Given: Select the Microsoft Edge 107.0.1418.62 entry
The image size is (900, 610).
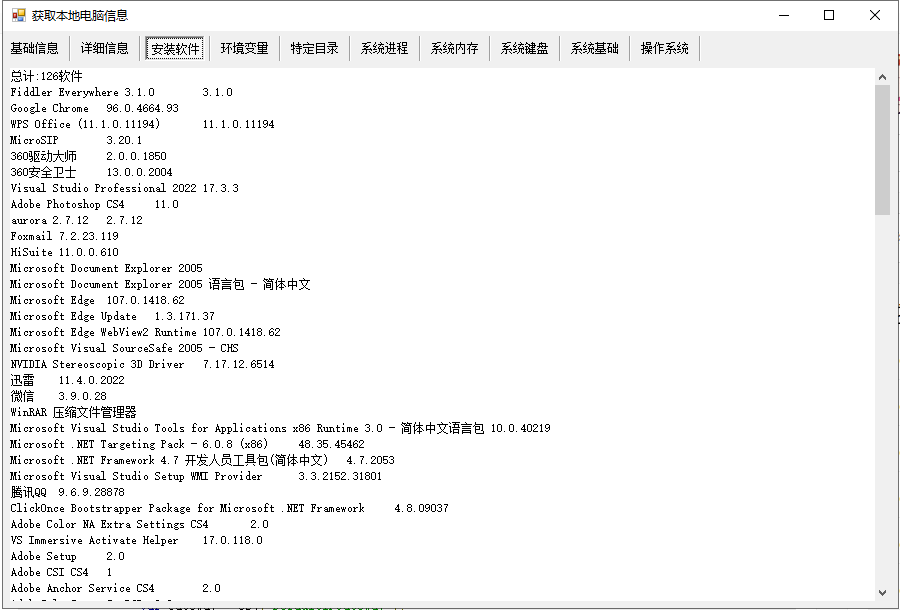Looking at the screenshot, I should (x=98, y=301).
